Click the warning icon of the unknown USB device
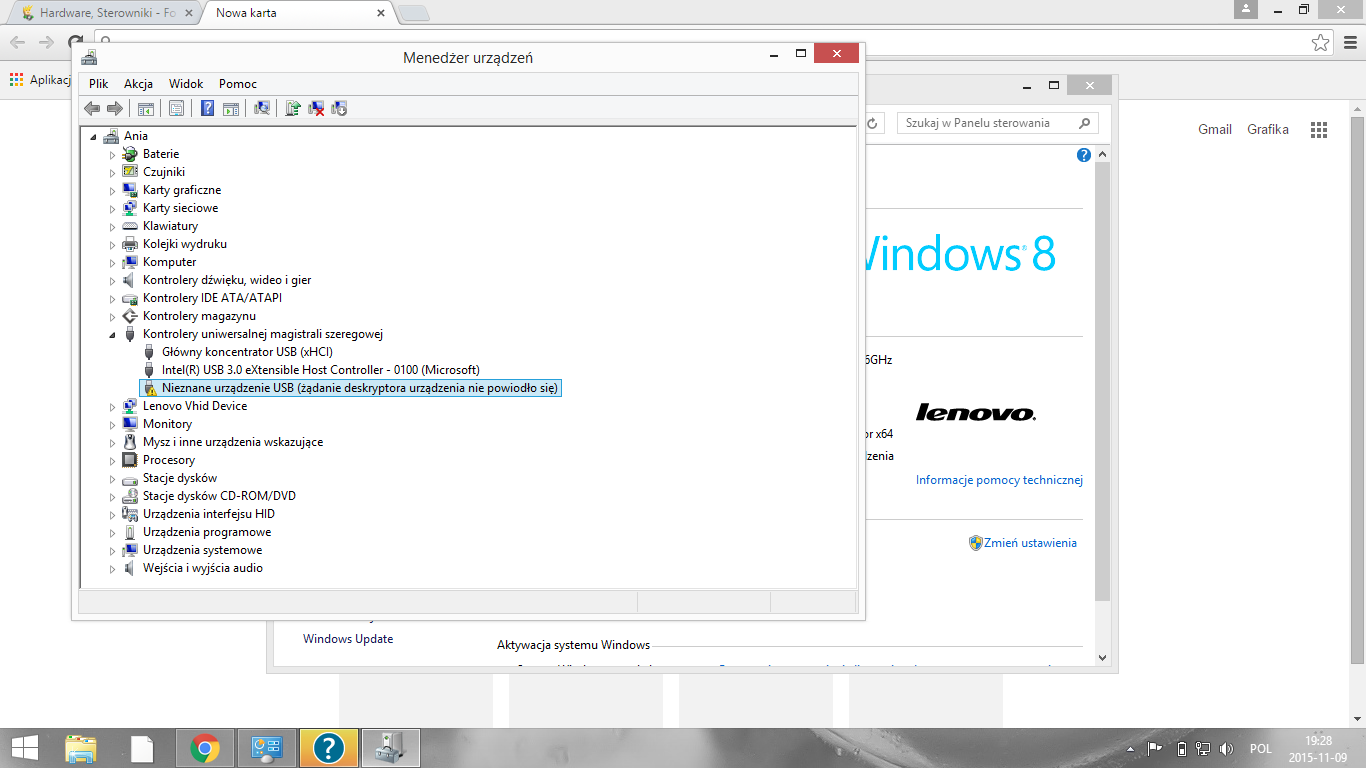Viewport: 1366px width, 768px height. (149, 388)
